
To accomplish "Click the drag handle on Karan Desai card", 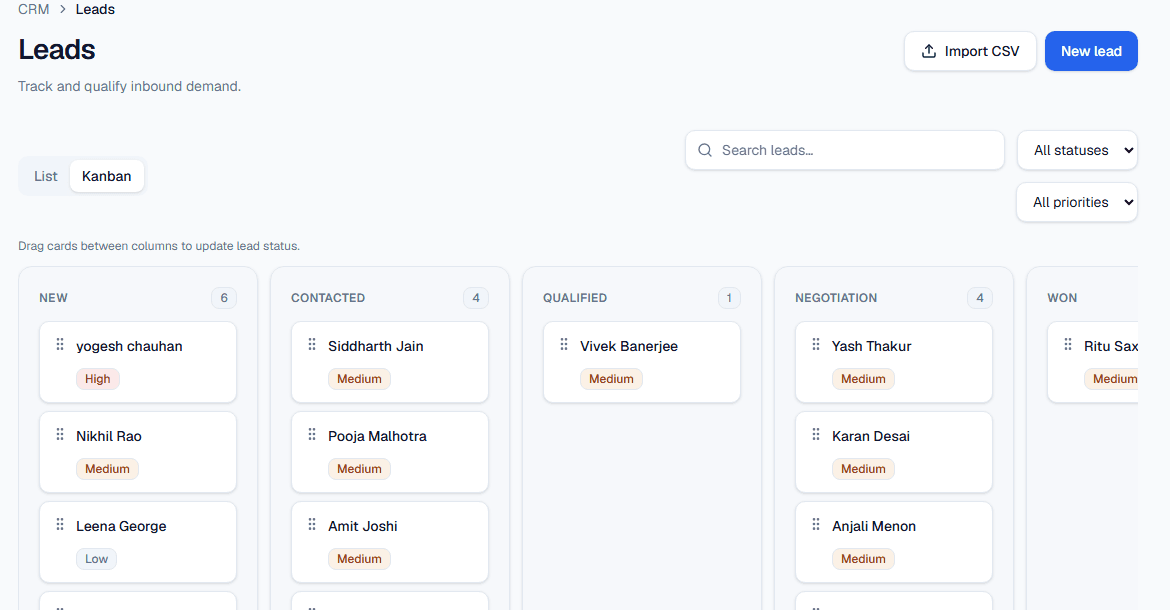I will coord(816,435).
